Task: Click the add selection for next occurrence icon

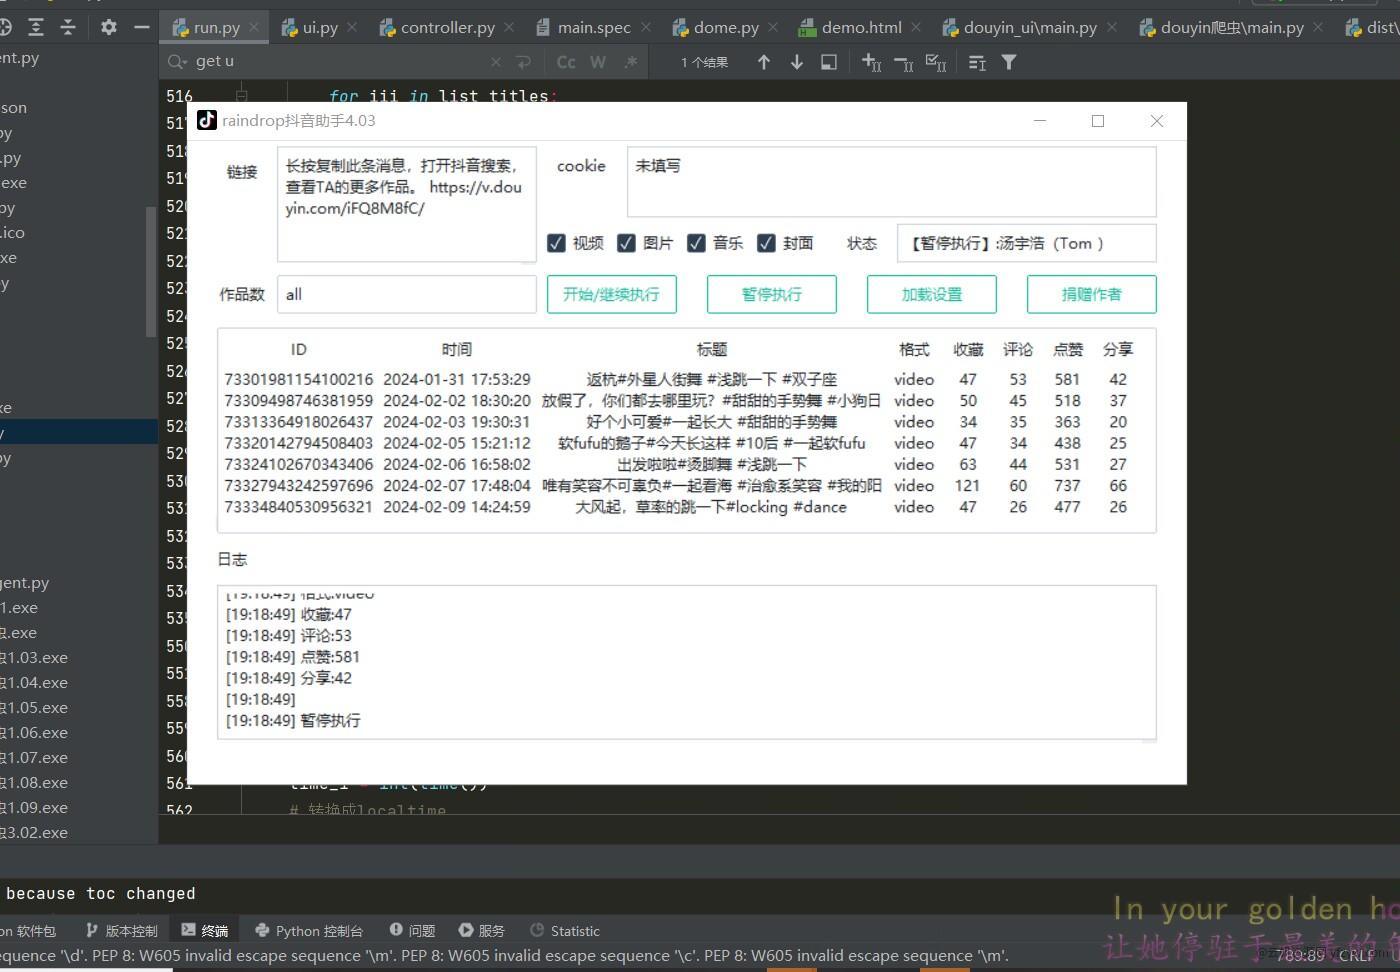Action: pyautogui.click(x=871, y=62)
